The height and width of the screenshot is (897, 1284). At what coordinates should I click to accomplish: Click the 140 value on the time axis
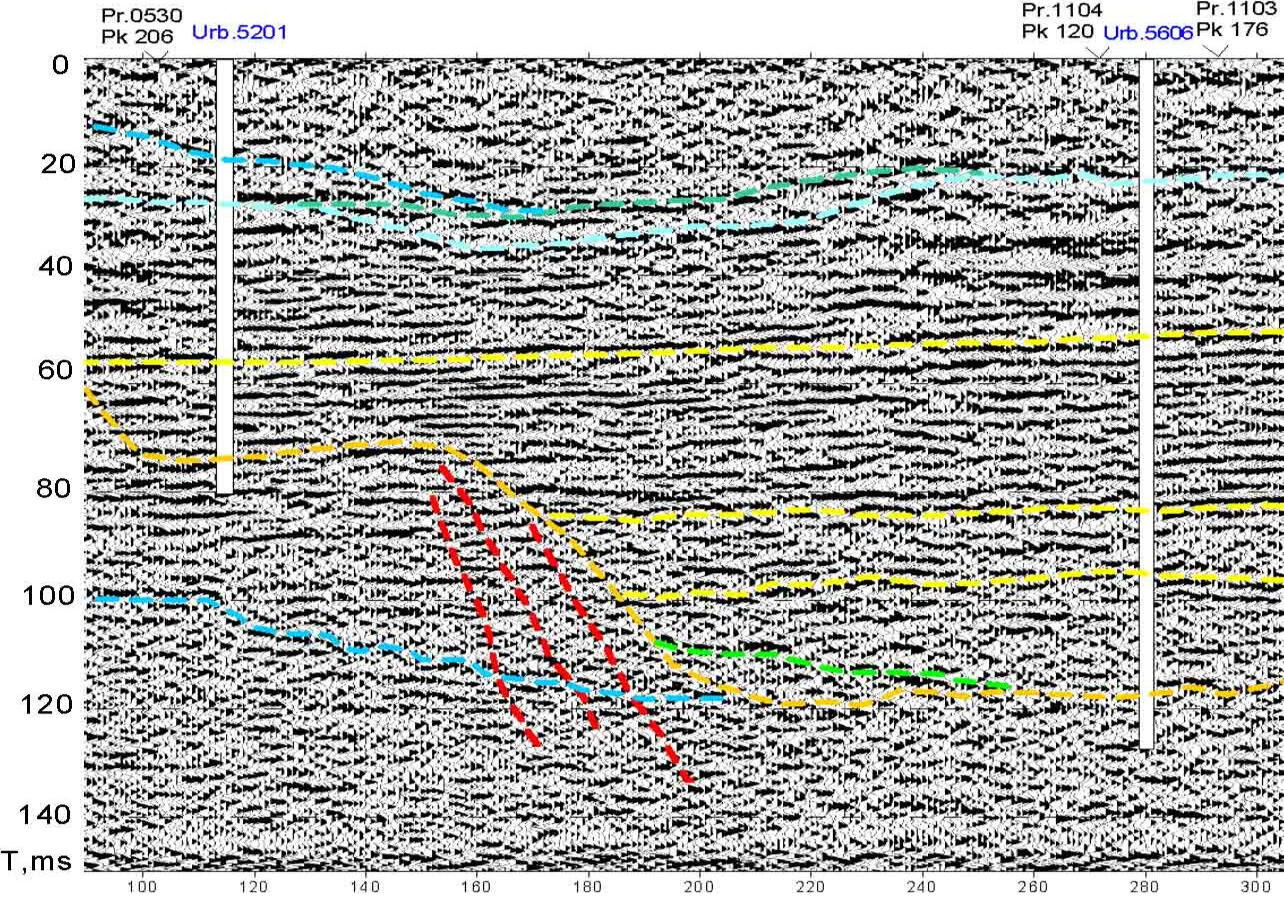click(43, 814)
